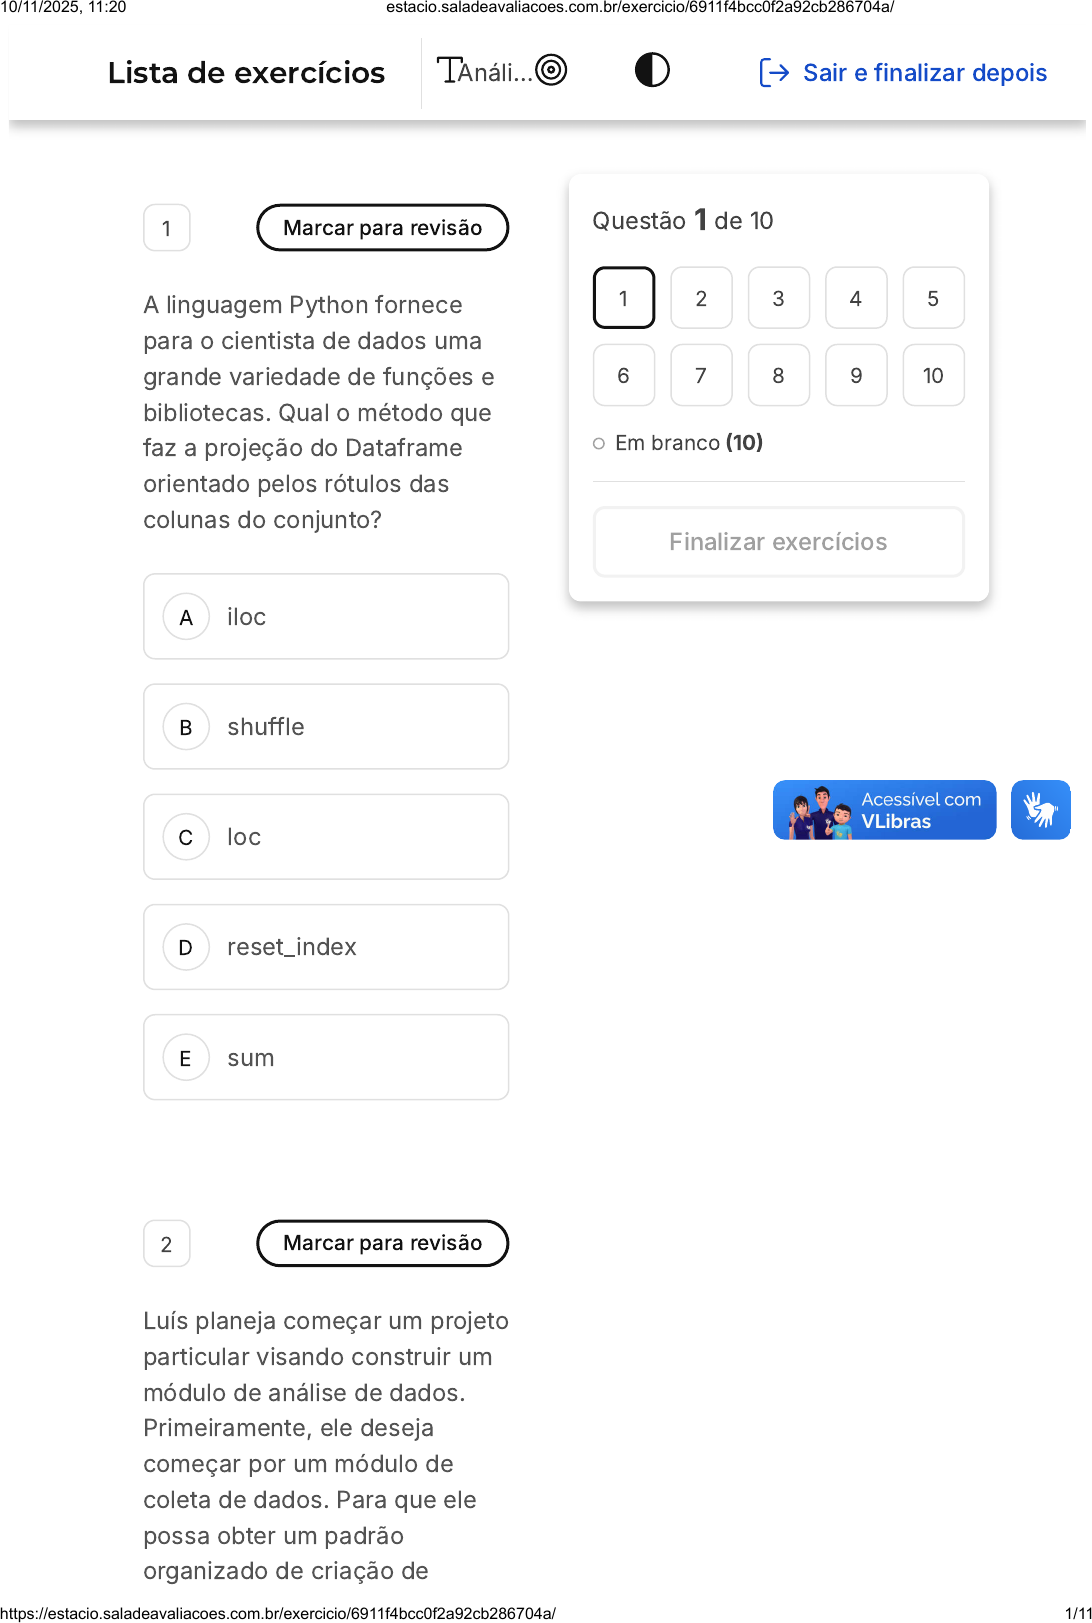Screen dimensions: 1092x1623
Task: Click the text size (T) icon
Action: tap(449, 71)
